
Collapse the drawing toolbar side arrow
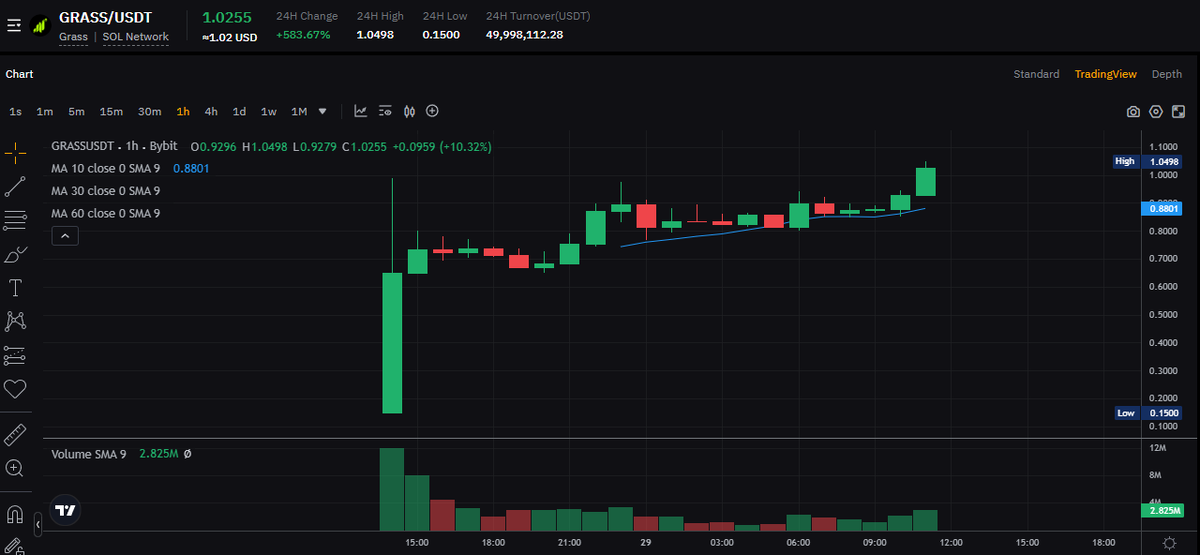38,524
